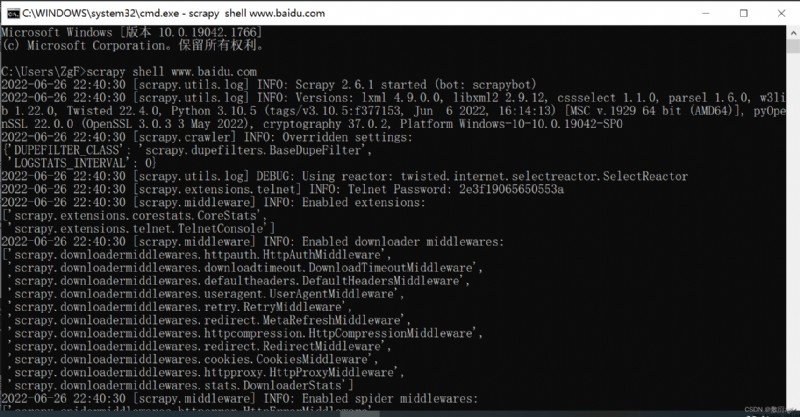
Task: Close the scrapy shell console window
Action: coord(781,13)
